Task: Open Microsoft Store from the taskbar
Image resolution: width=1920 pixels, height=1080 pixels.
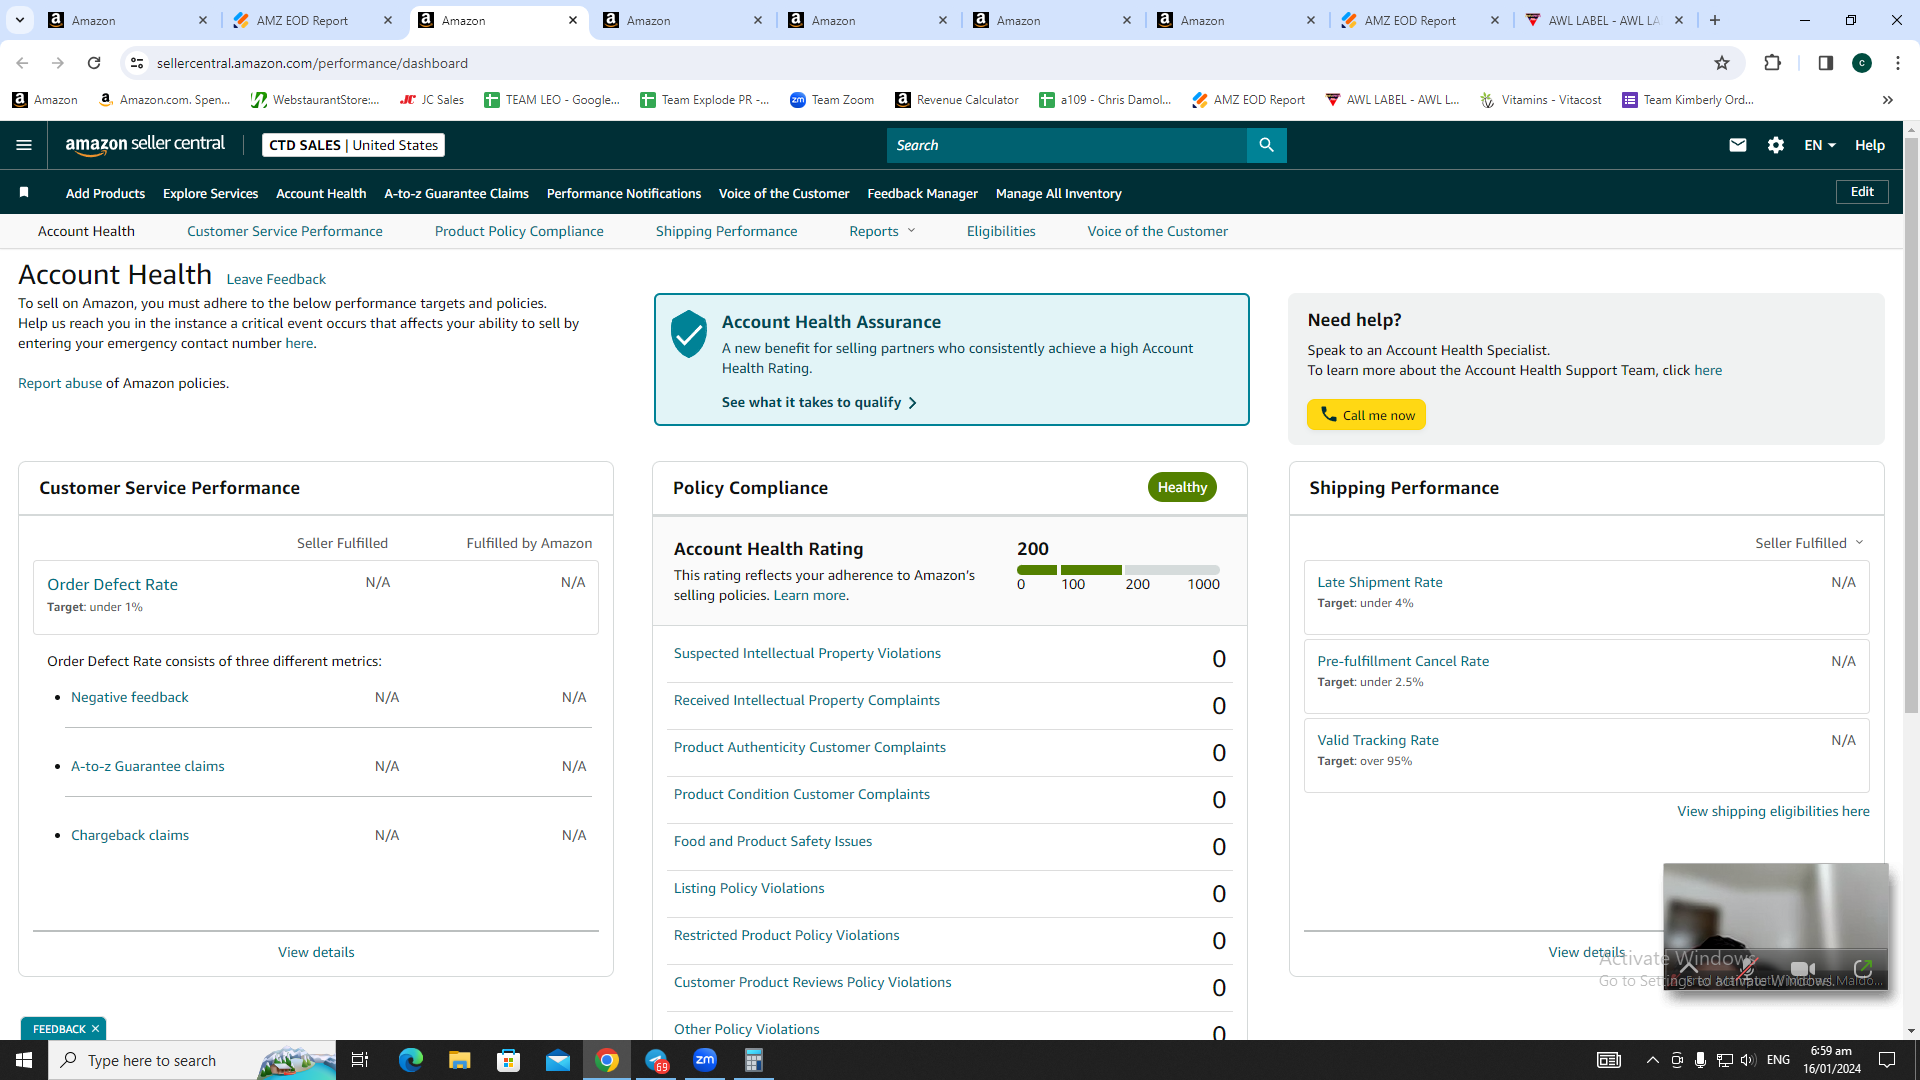Action: tap(509, 1060)
